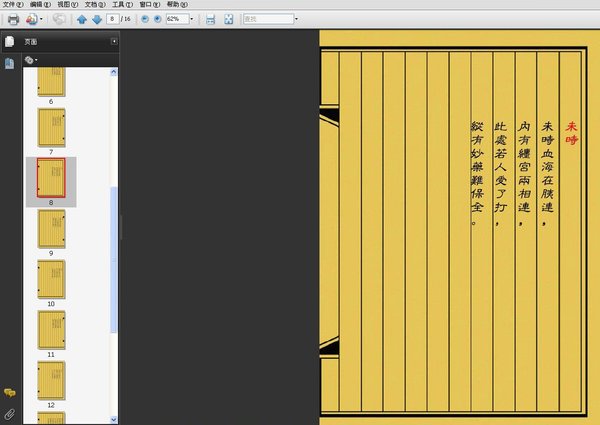Viewport: 600px width, 425px height.
Task: Go to previous page with up arrow
Action: tap(82, 19)
